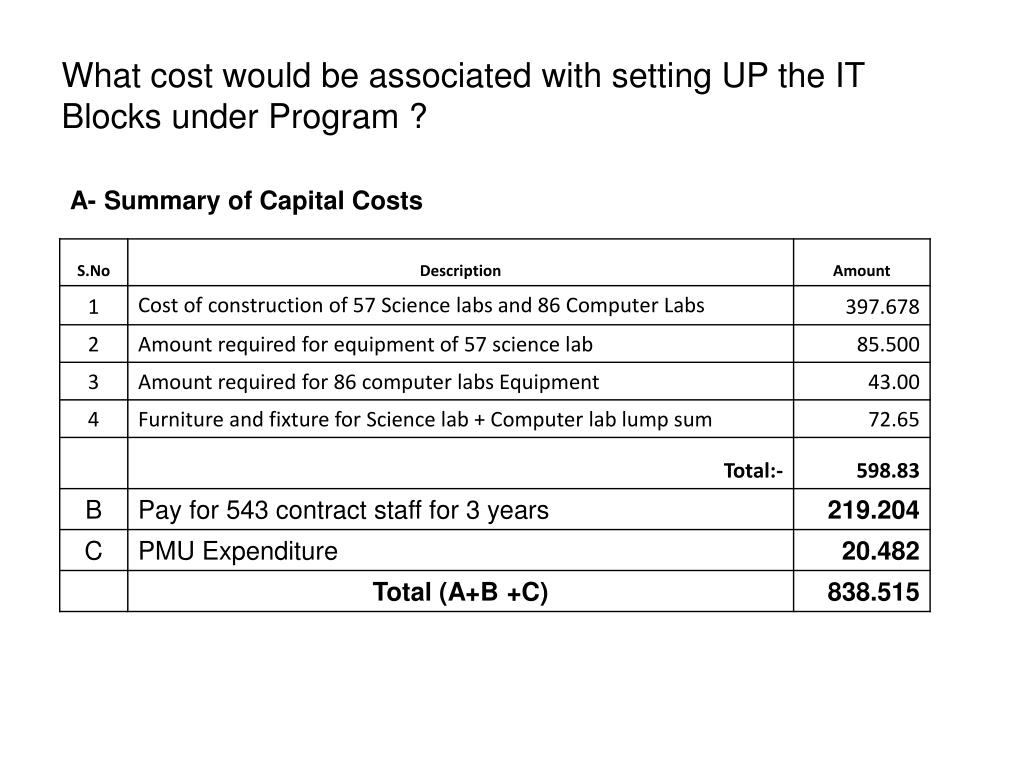Click the science lab equipment row description
Screen dimensions: 1024x768
point(366,344)
